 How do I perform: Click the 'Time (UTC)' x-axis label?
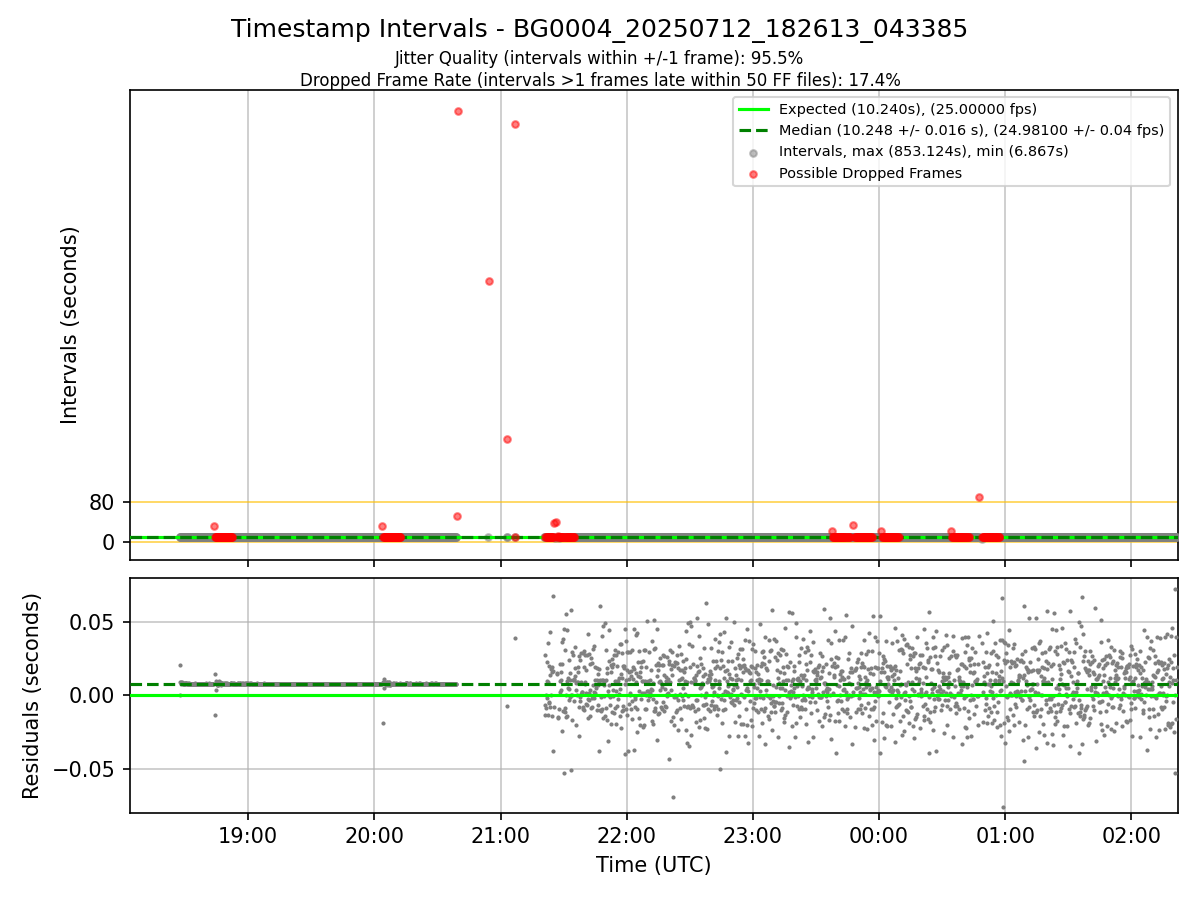653,866
